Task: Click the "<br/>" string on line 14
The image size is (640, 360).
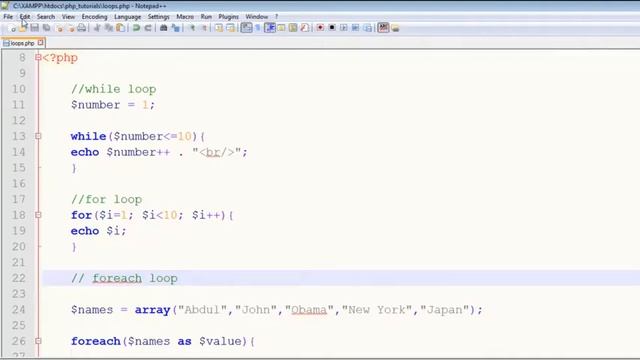Action: [x=217, y=152]
